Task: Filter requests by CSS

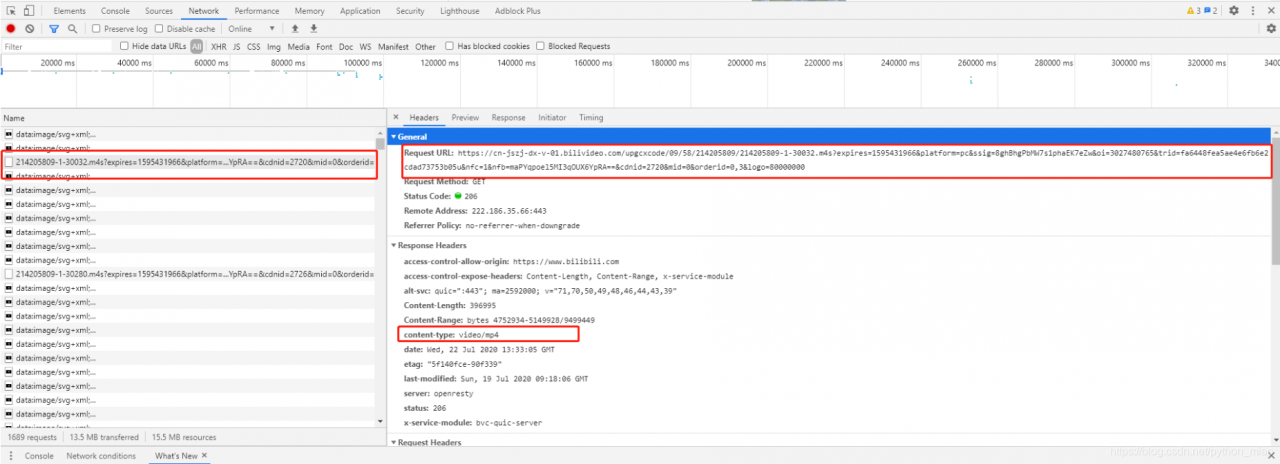Action: pos(254,46)
